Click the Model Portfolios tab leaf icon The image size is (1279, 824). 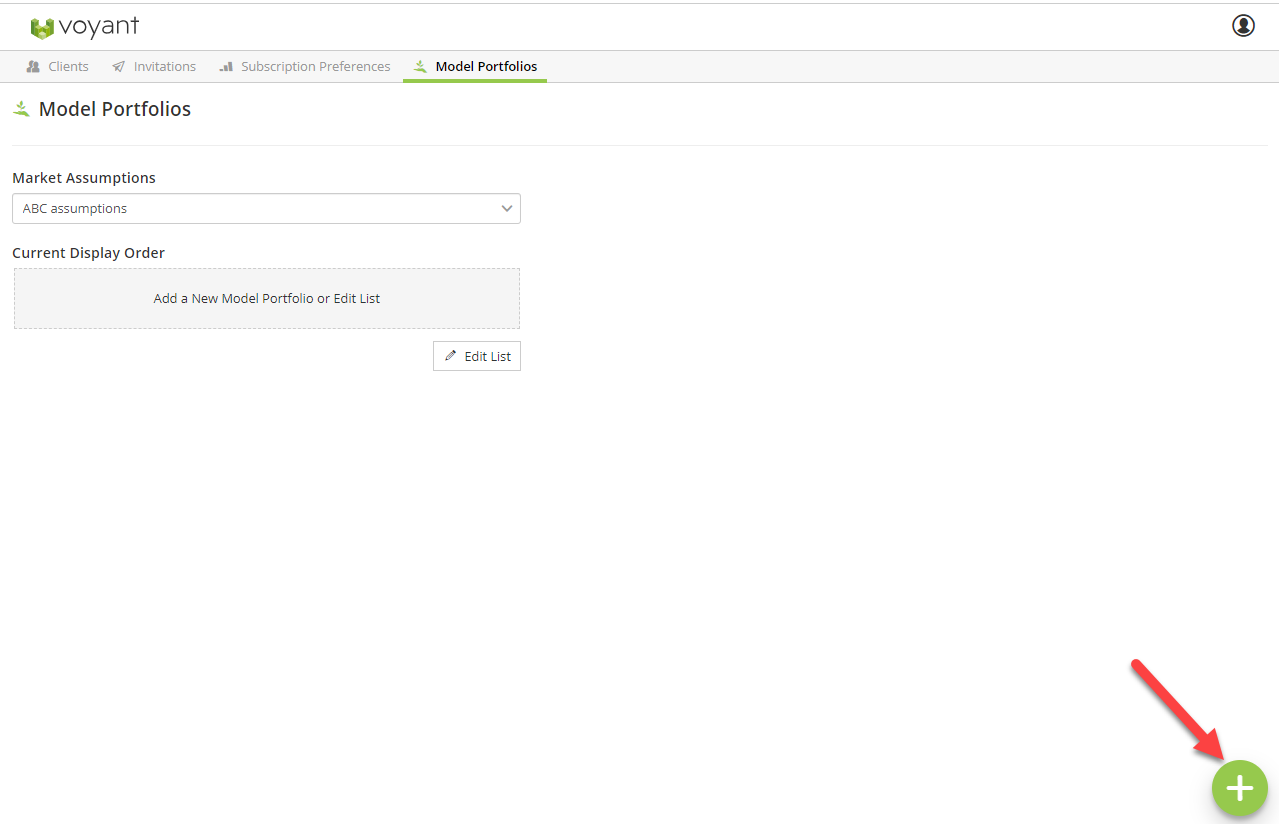tap(421, 67)
